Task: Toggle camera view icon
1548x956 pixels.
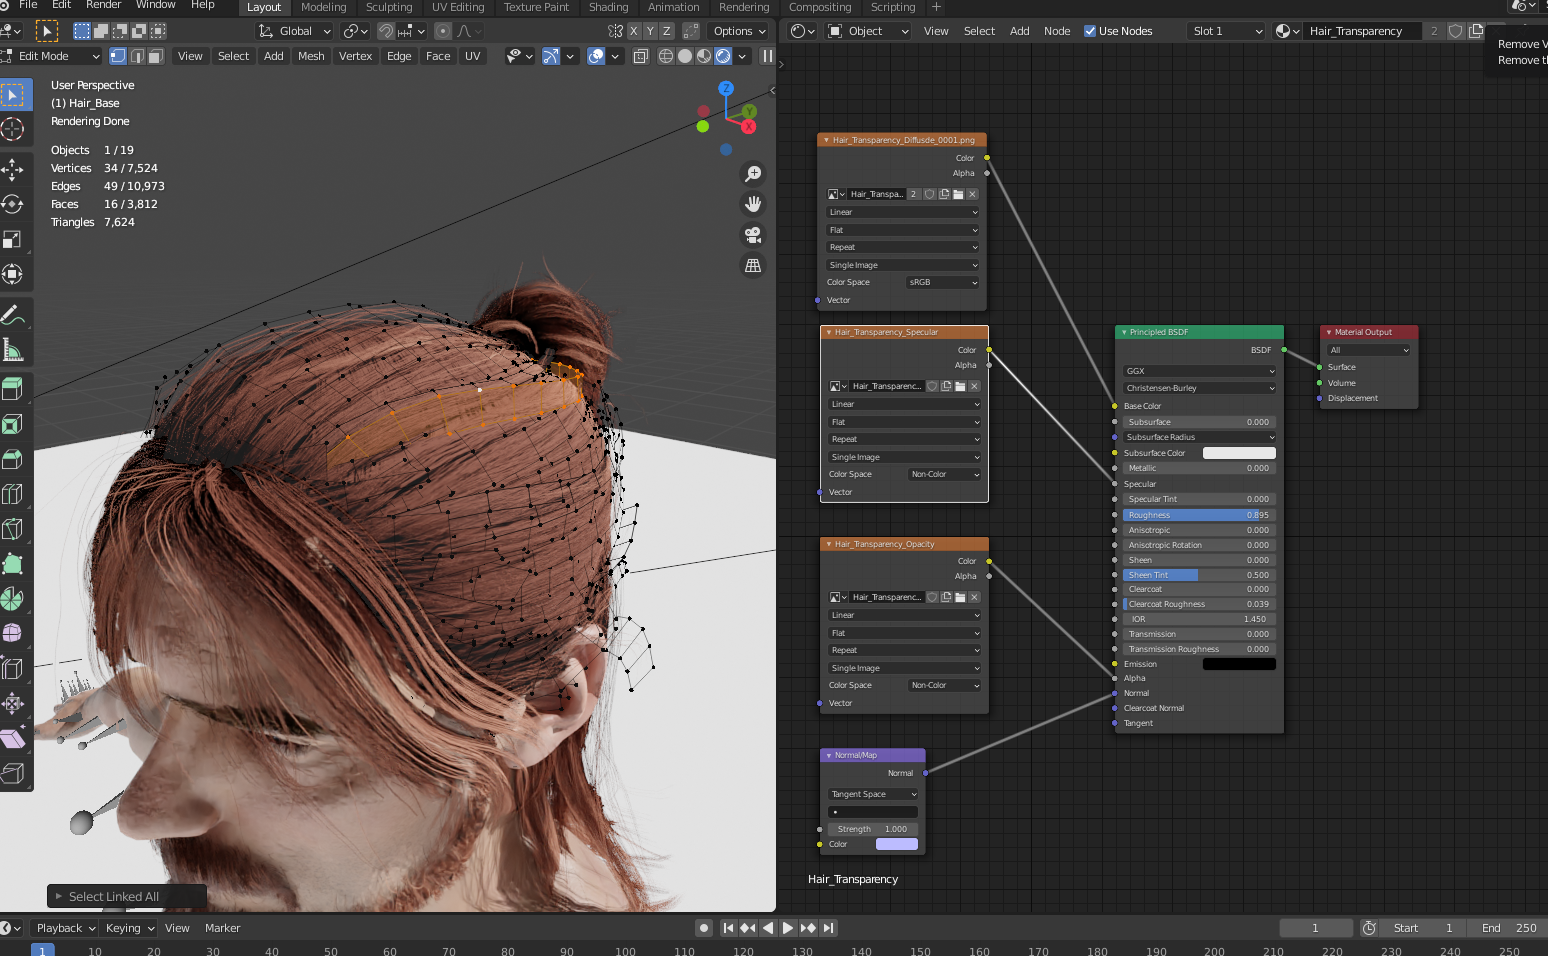Action: [x=753, y=235]
